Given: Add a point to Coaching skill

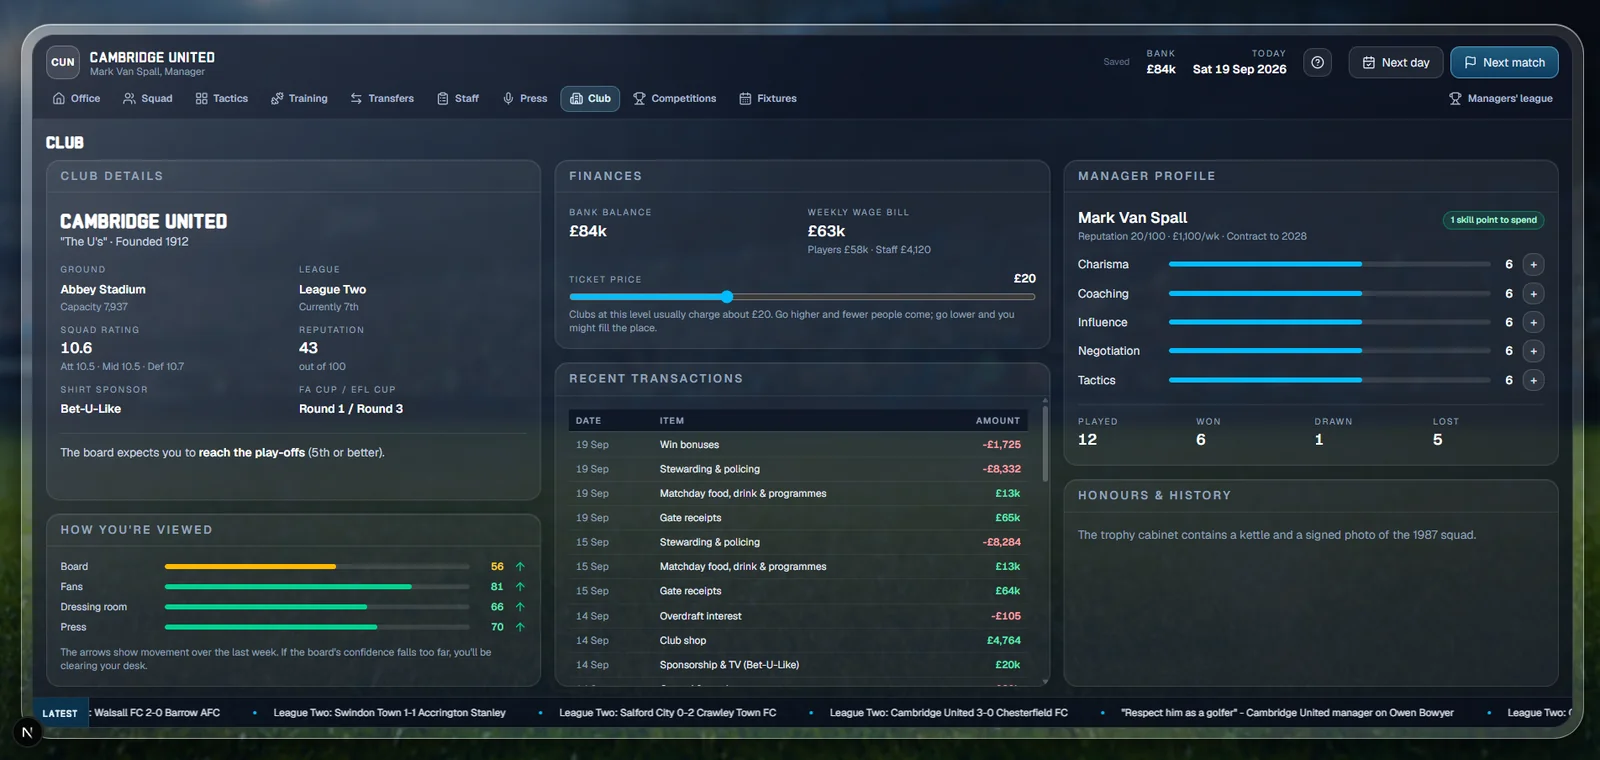Looking at the screenshot, I should pos(1533,294).
